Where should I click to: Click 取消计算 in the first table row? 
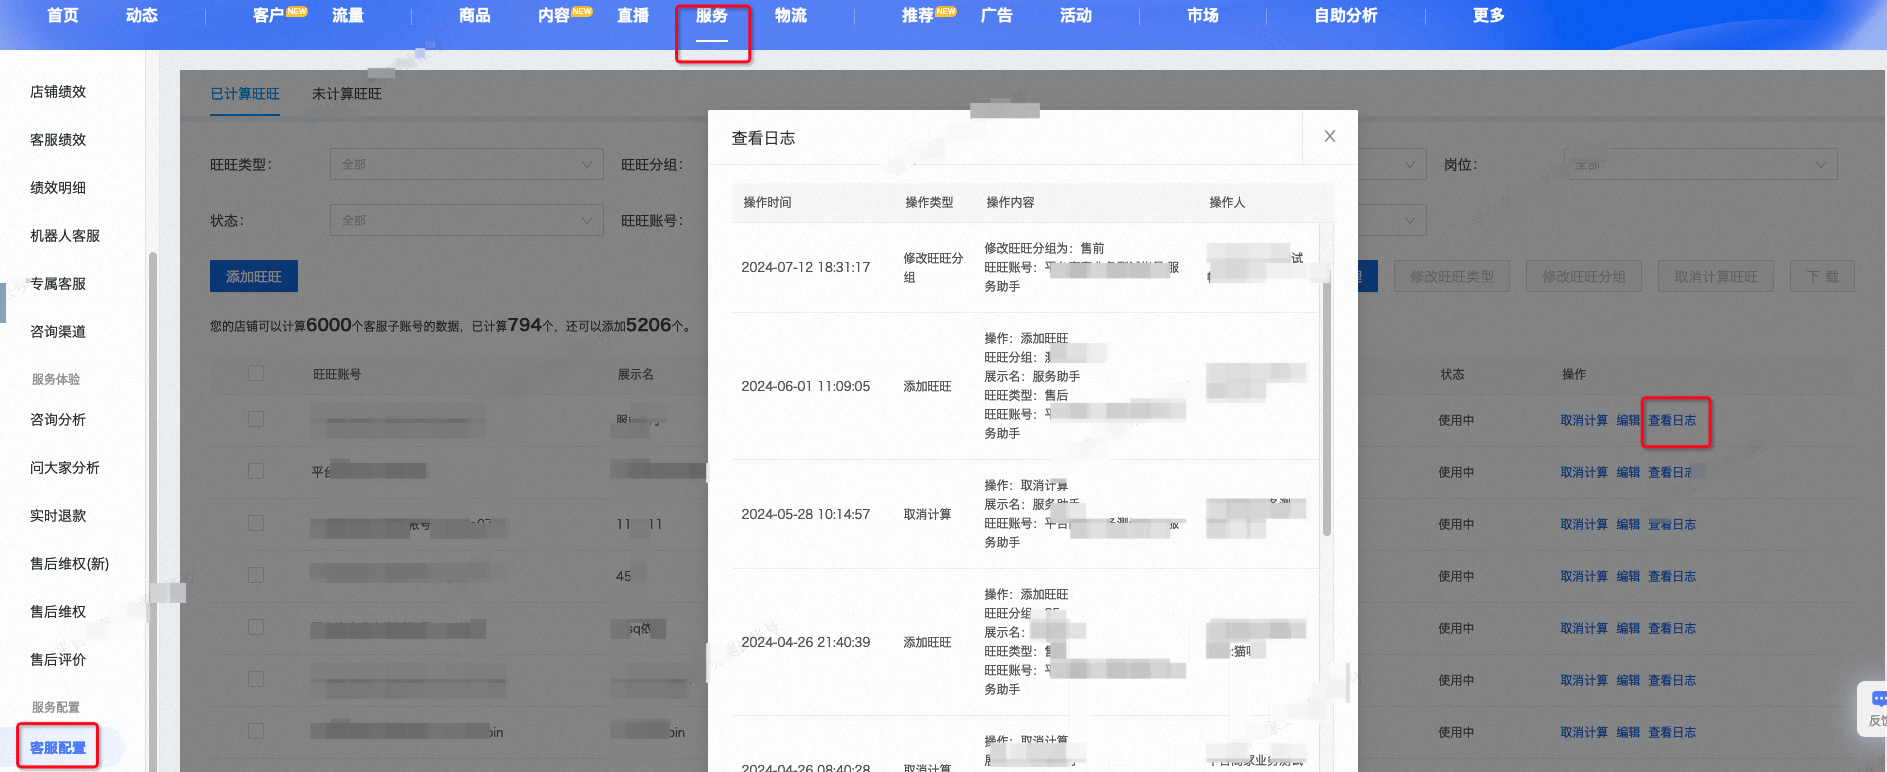[x=1584, y=421]
